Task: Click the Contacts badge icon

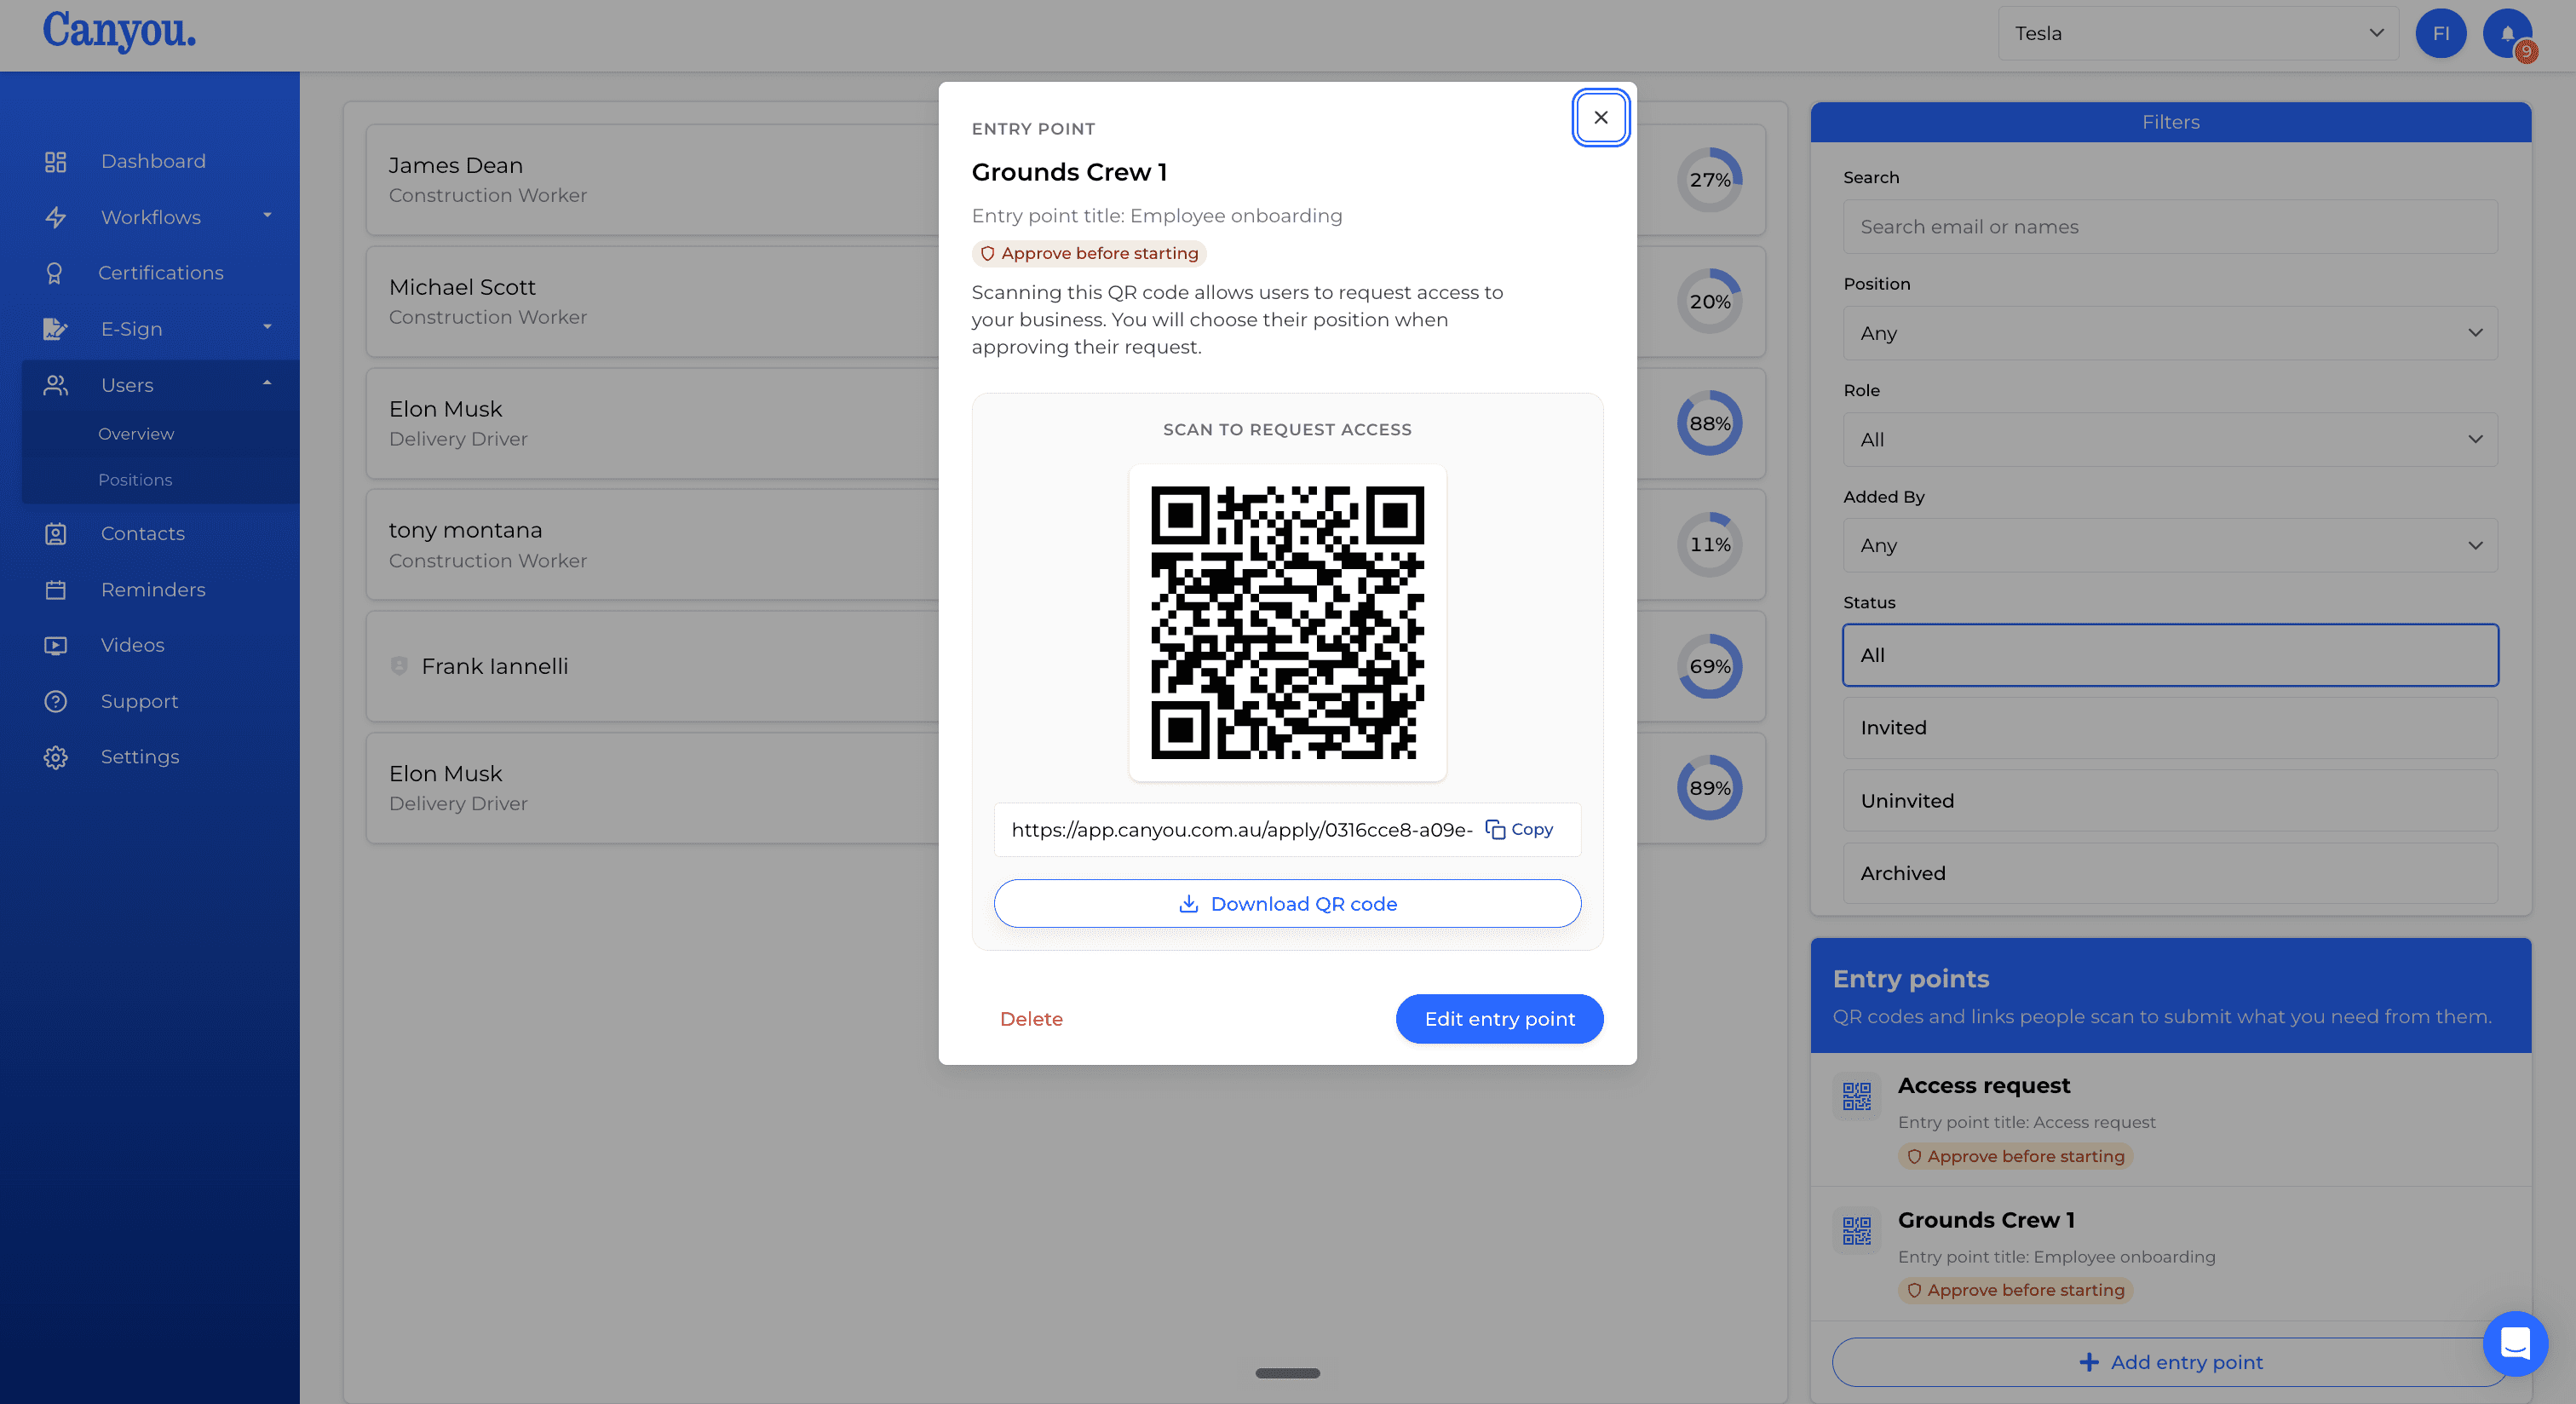Action: click(x=55, y=534)
